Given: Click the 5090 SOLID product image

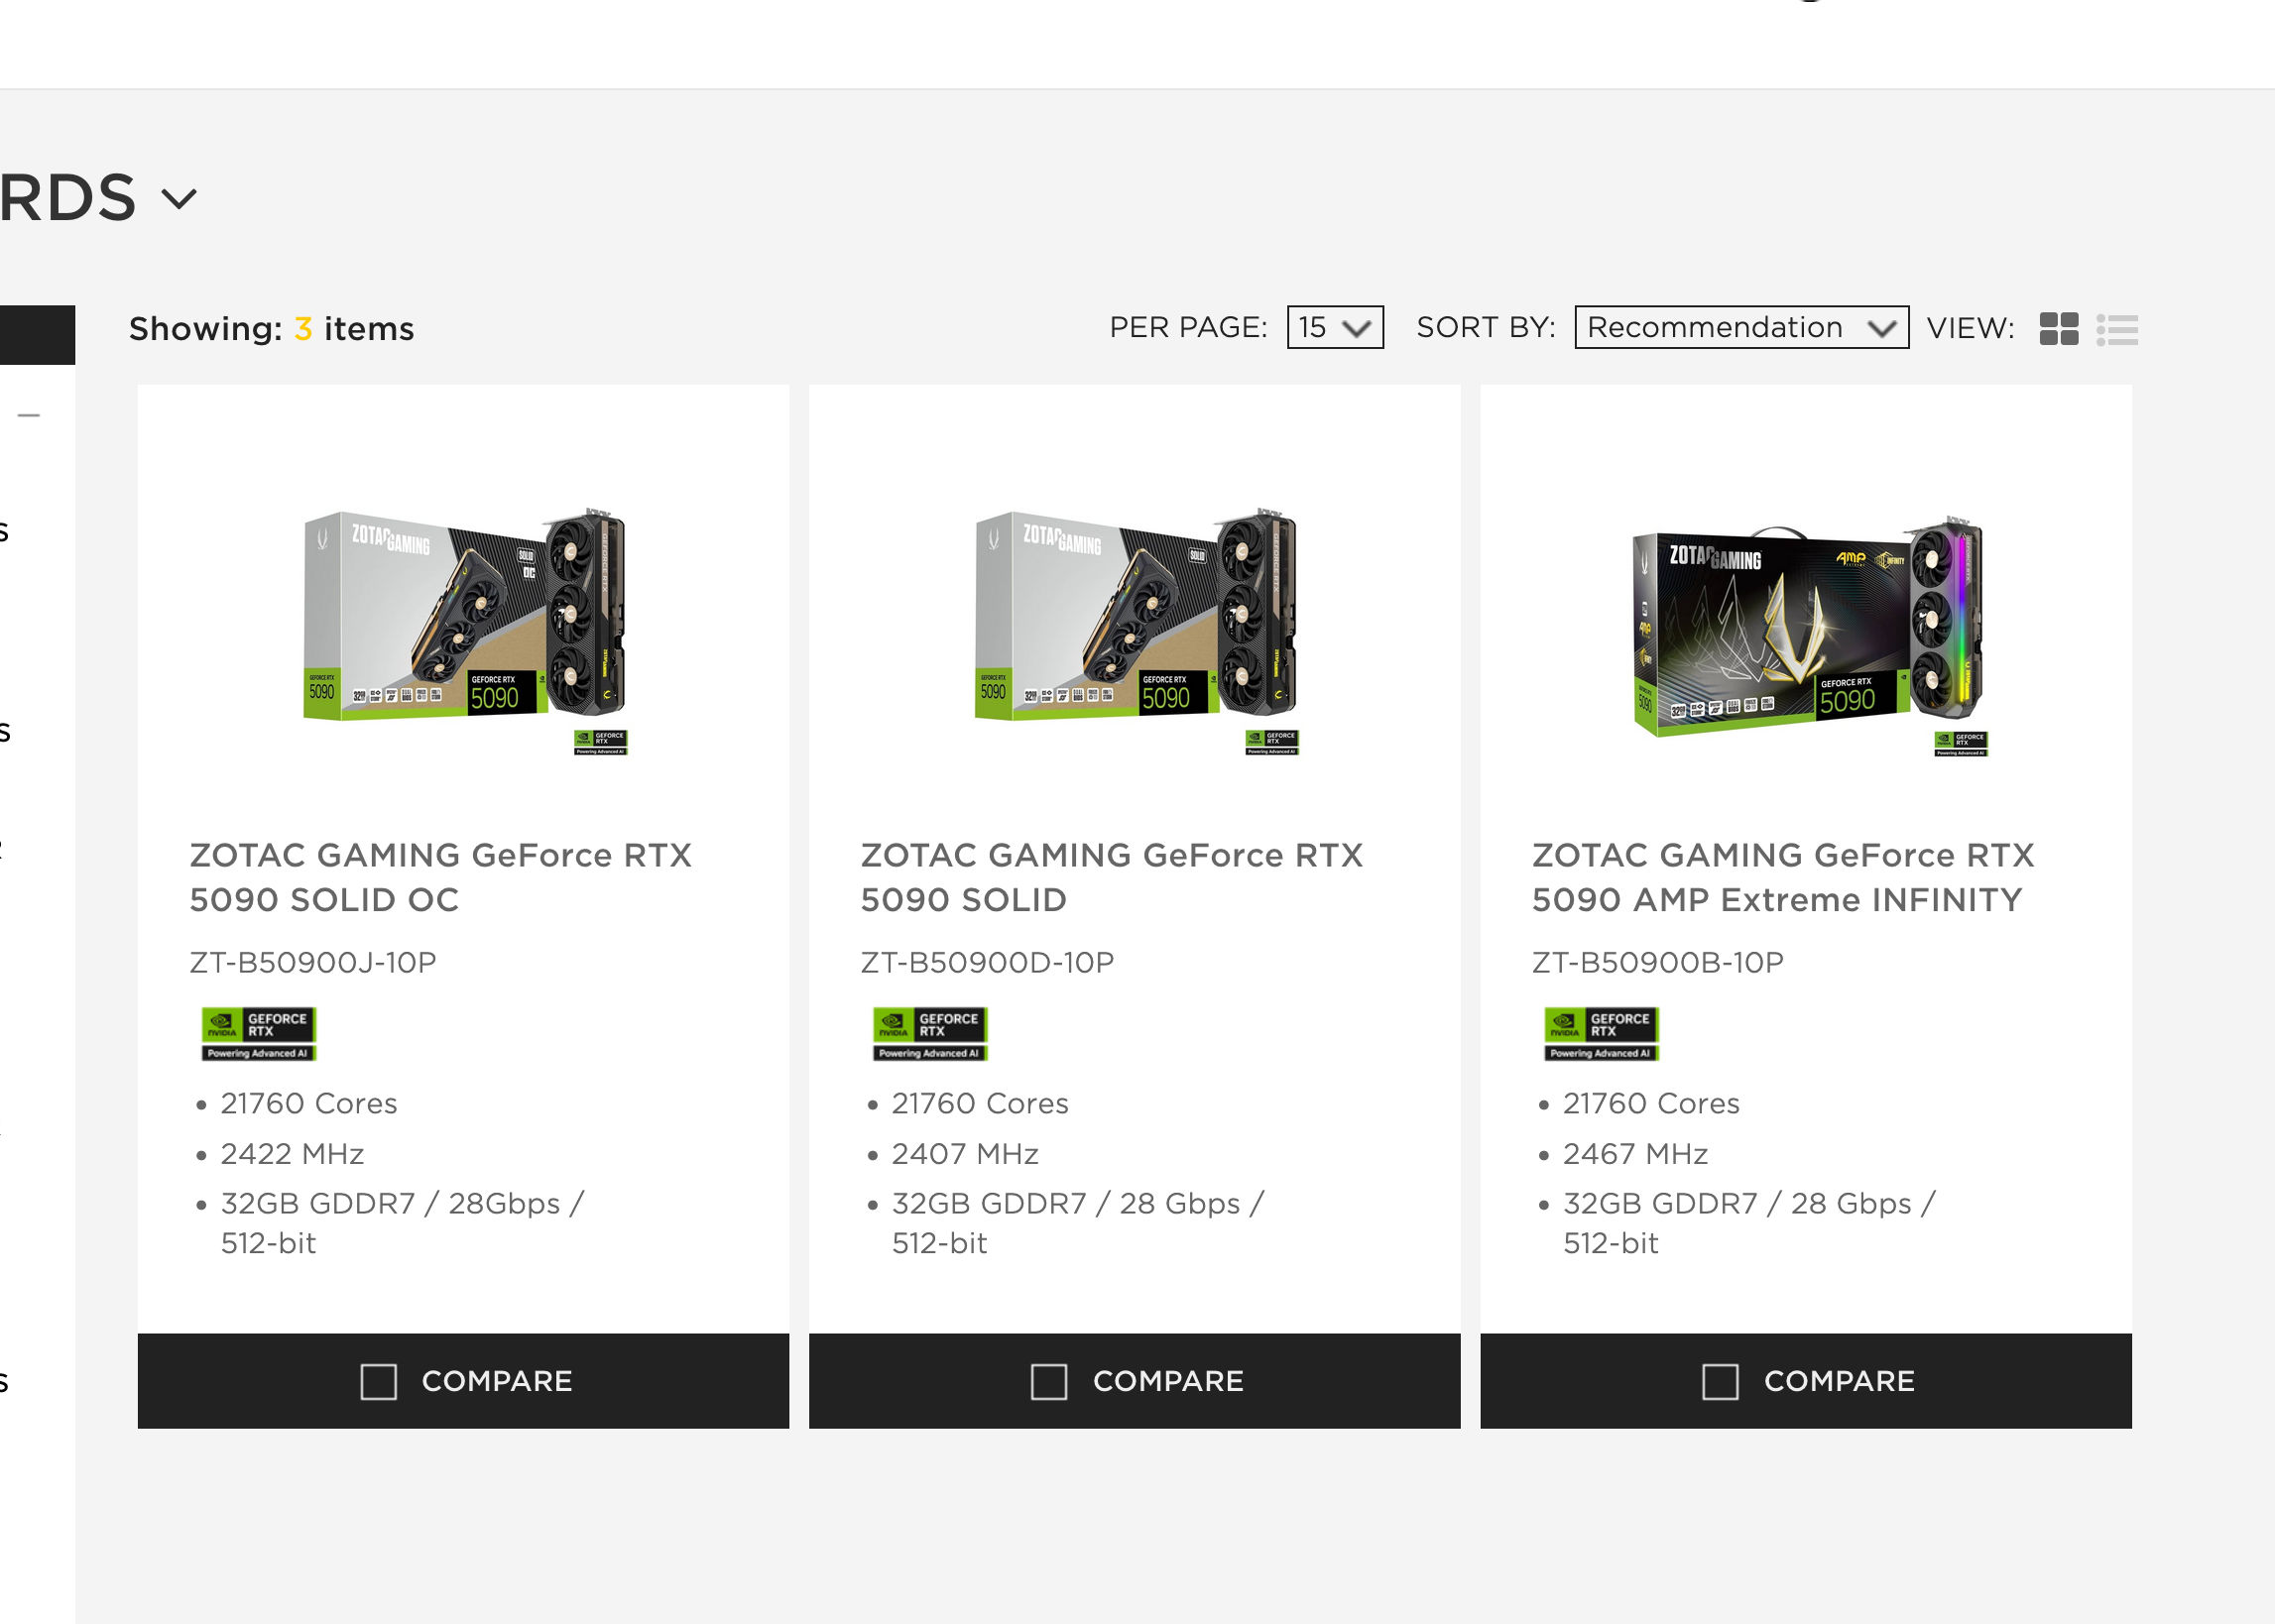Looking at the screenshot, I should pos(1136,630).
